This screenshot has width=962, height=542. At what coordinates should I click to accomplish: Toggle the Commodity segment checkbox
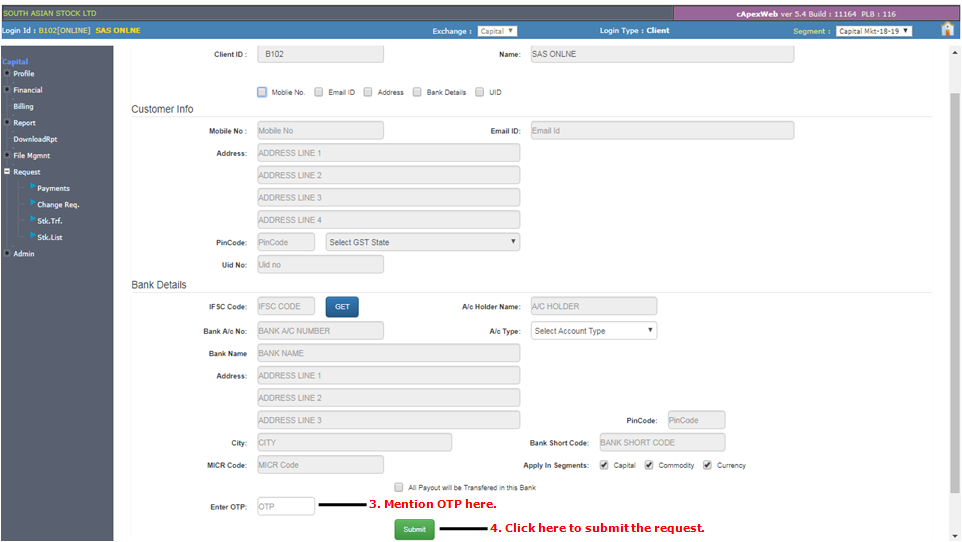648,465
